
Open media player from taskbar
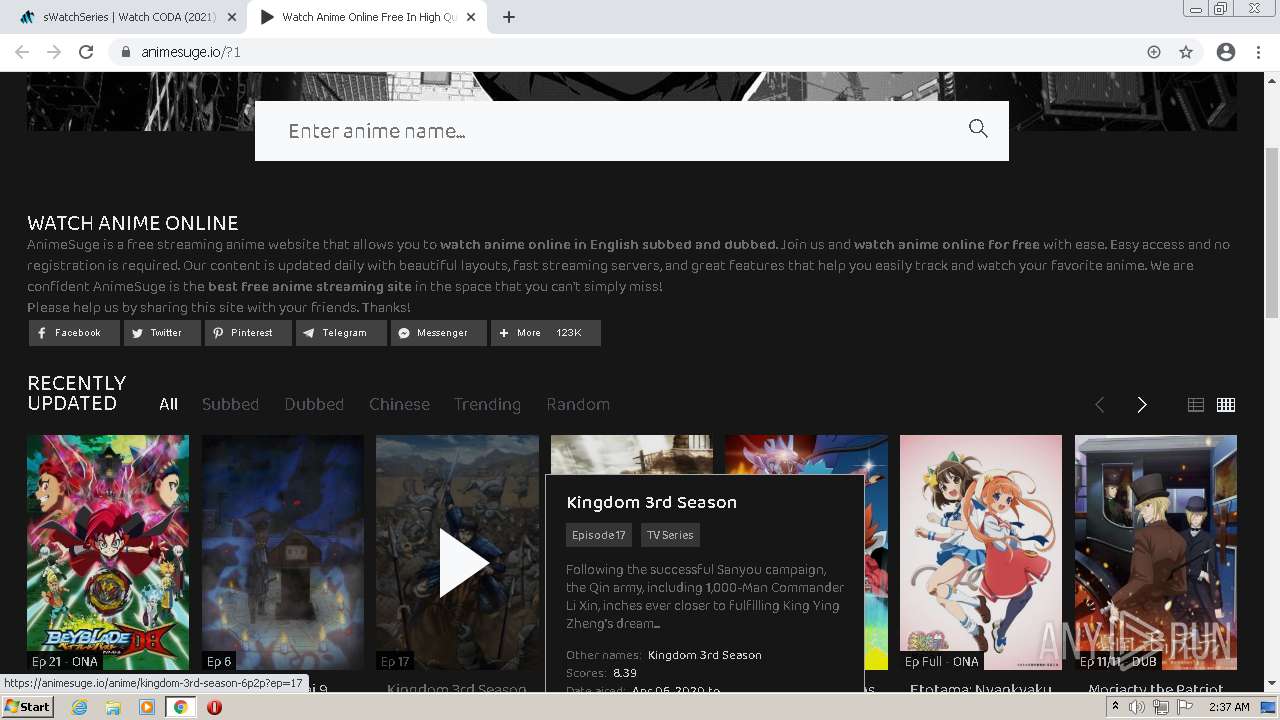(x=147, y=707)
